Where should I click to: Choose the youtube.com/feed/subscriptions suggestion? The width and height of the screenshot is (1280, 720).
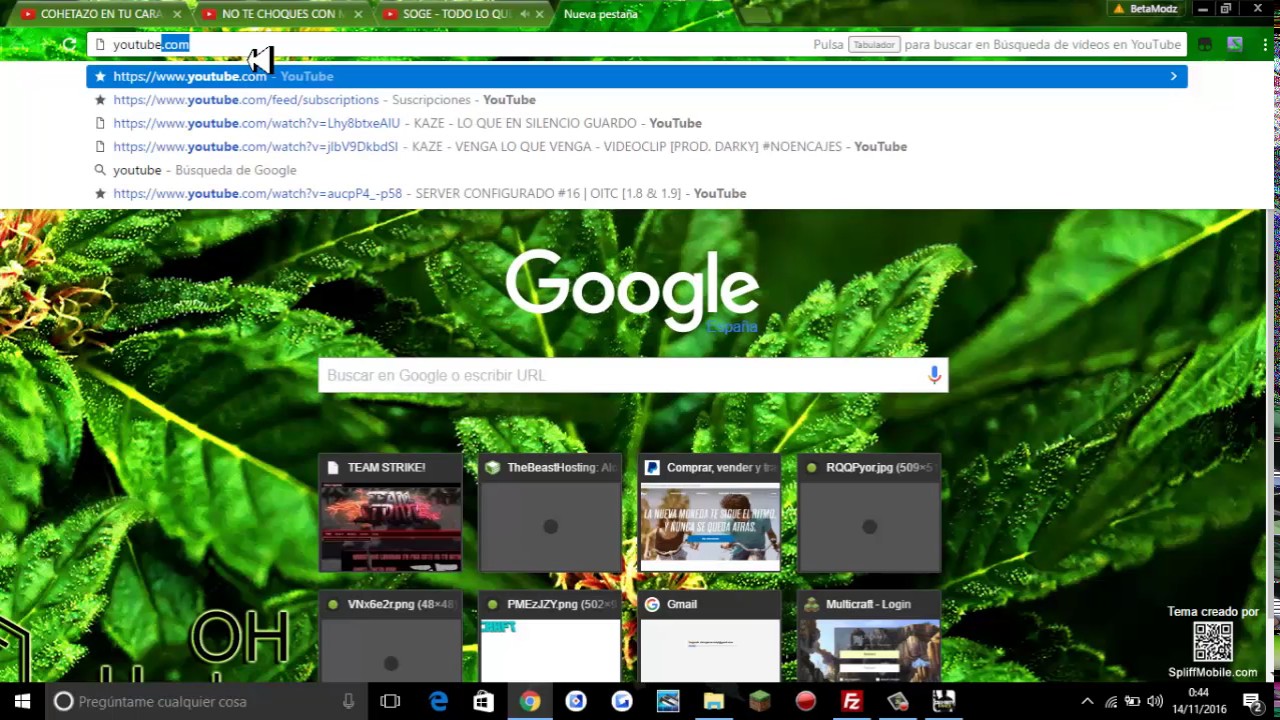[636, 100]
